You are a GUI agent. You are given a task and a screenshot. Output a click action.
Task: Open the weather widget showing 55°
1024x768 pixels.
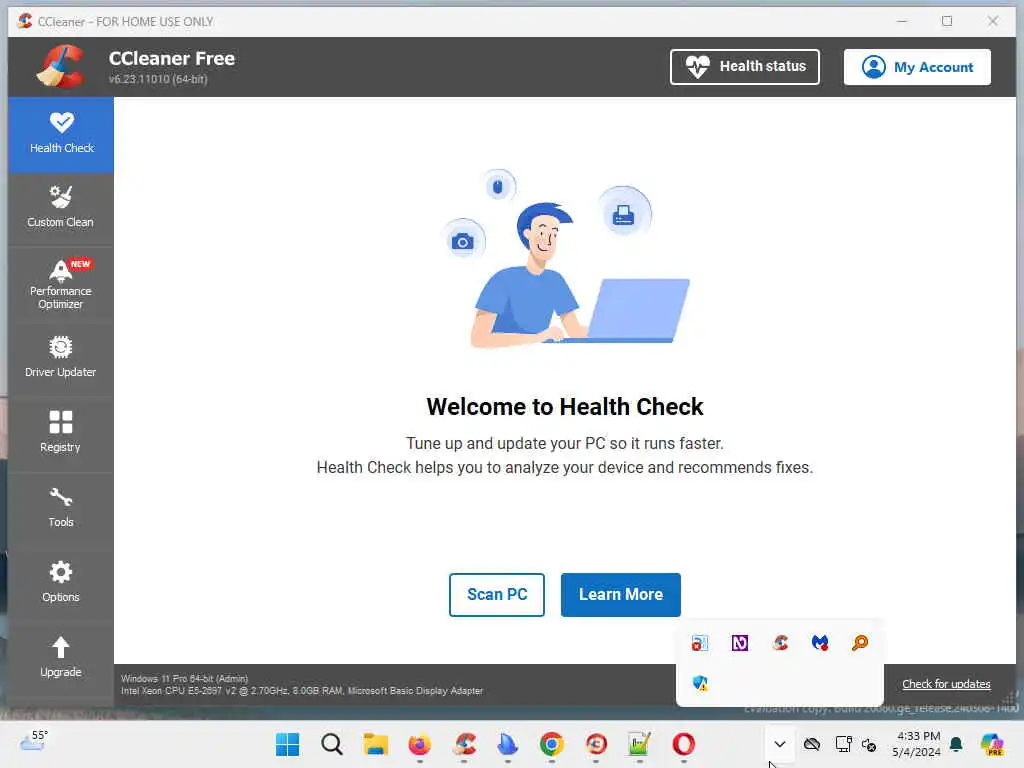click(33, 742)
